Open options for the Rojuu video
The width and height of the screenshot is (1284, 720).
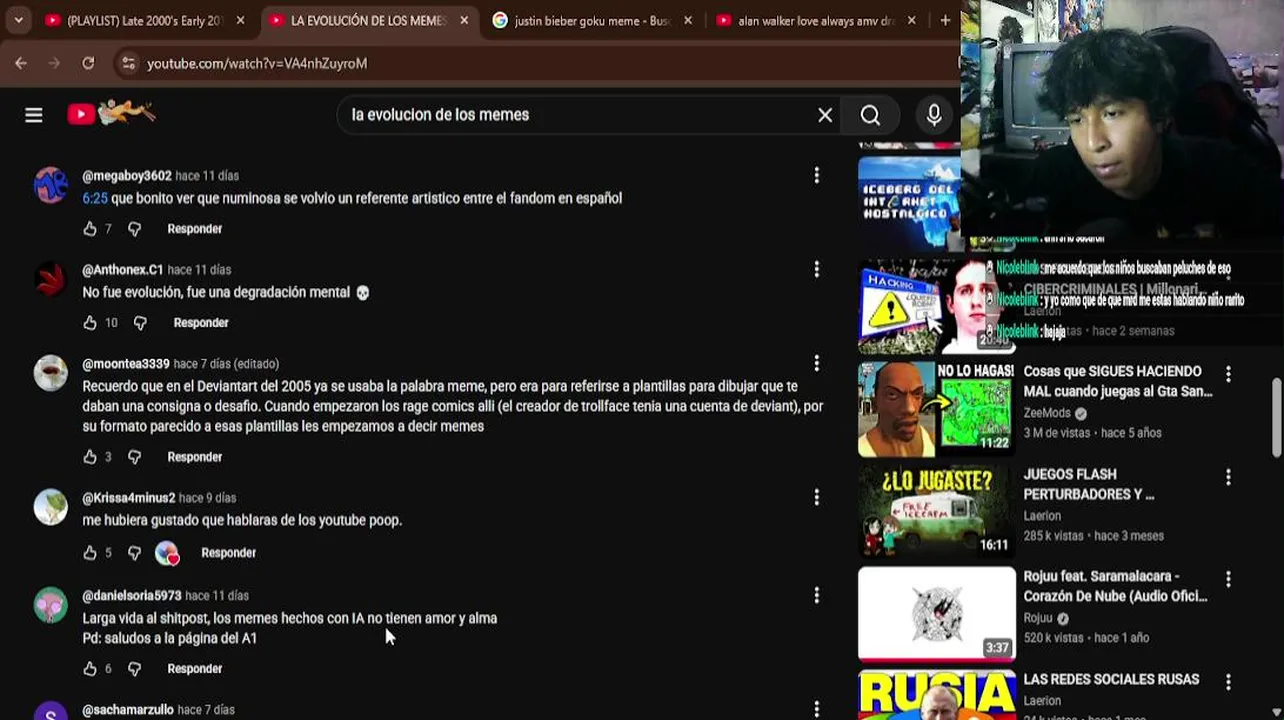click(1228, 579)
